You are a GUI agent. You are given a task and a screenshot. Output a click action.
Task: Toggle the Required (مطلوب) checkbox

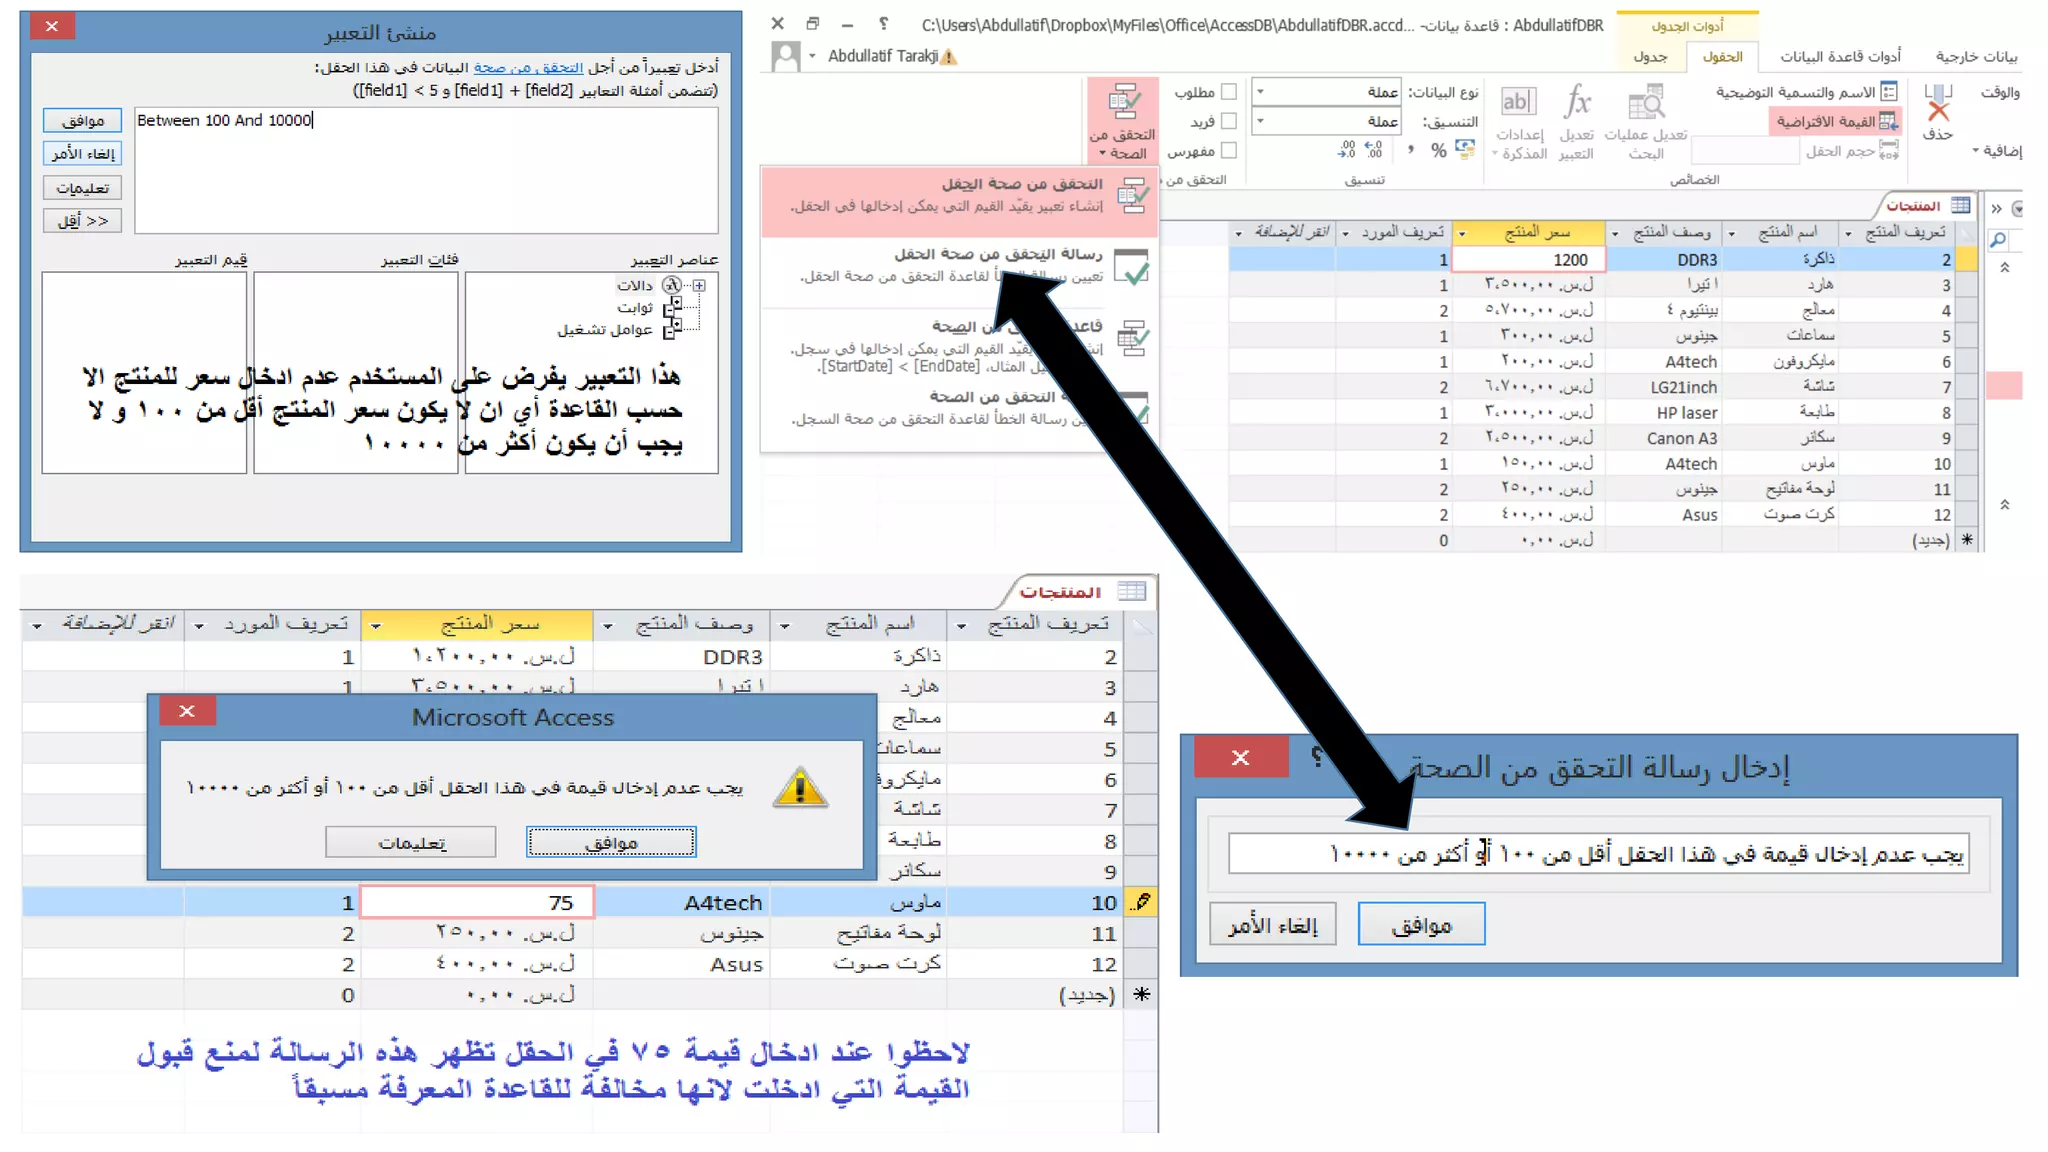[1229, 92]
